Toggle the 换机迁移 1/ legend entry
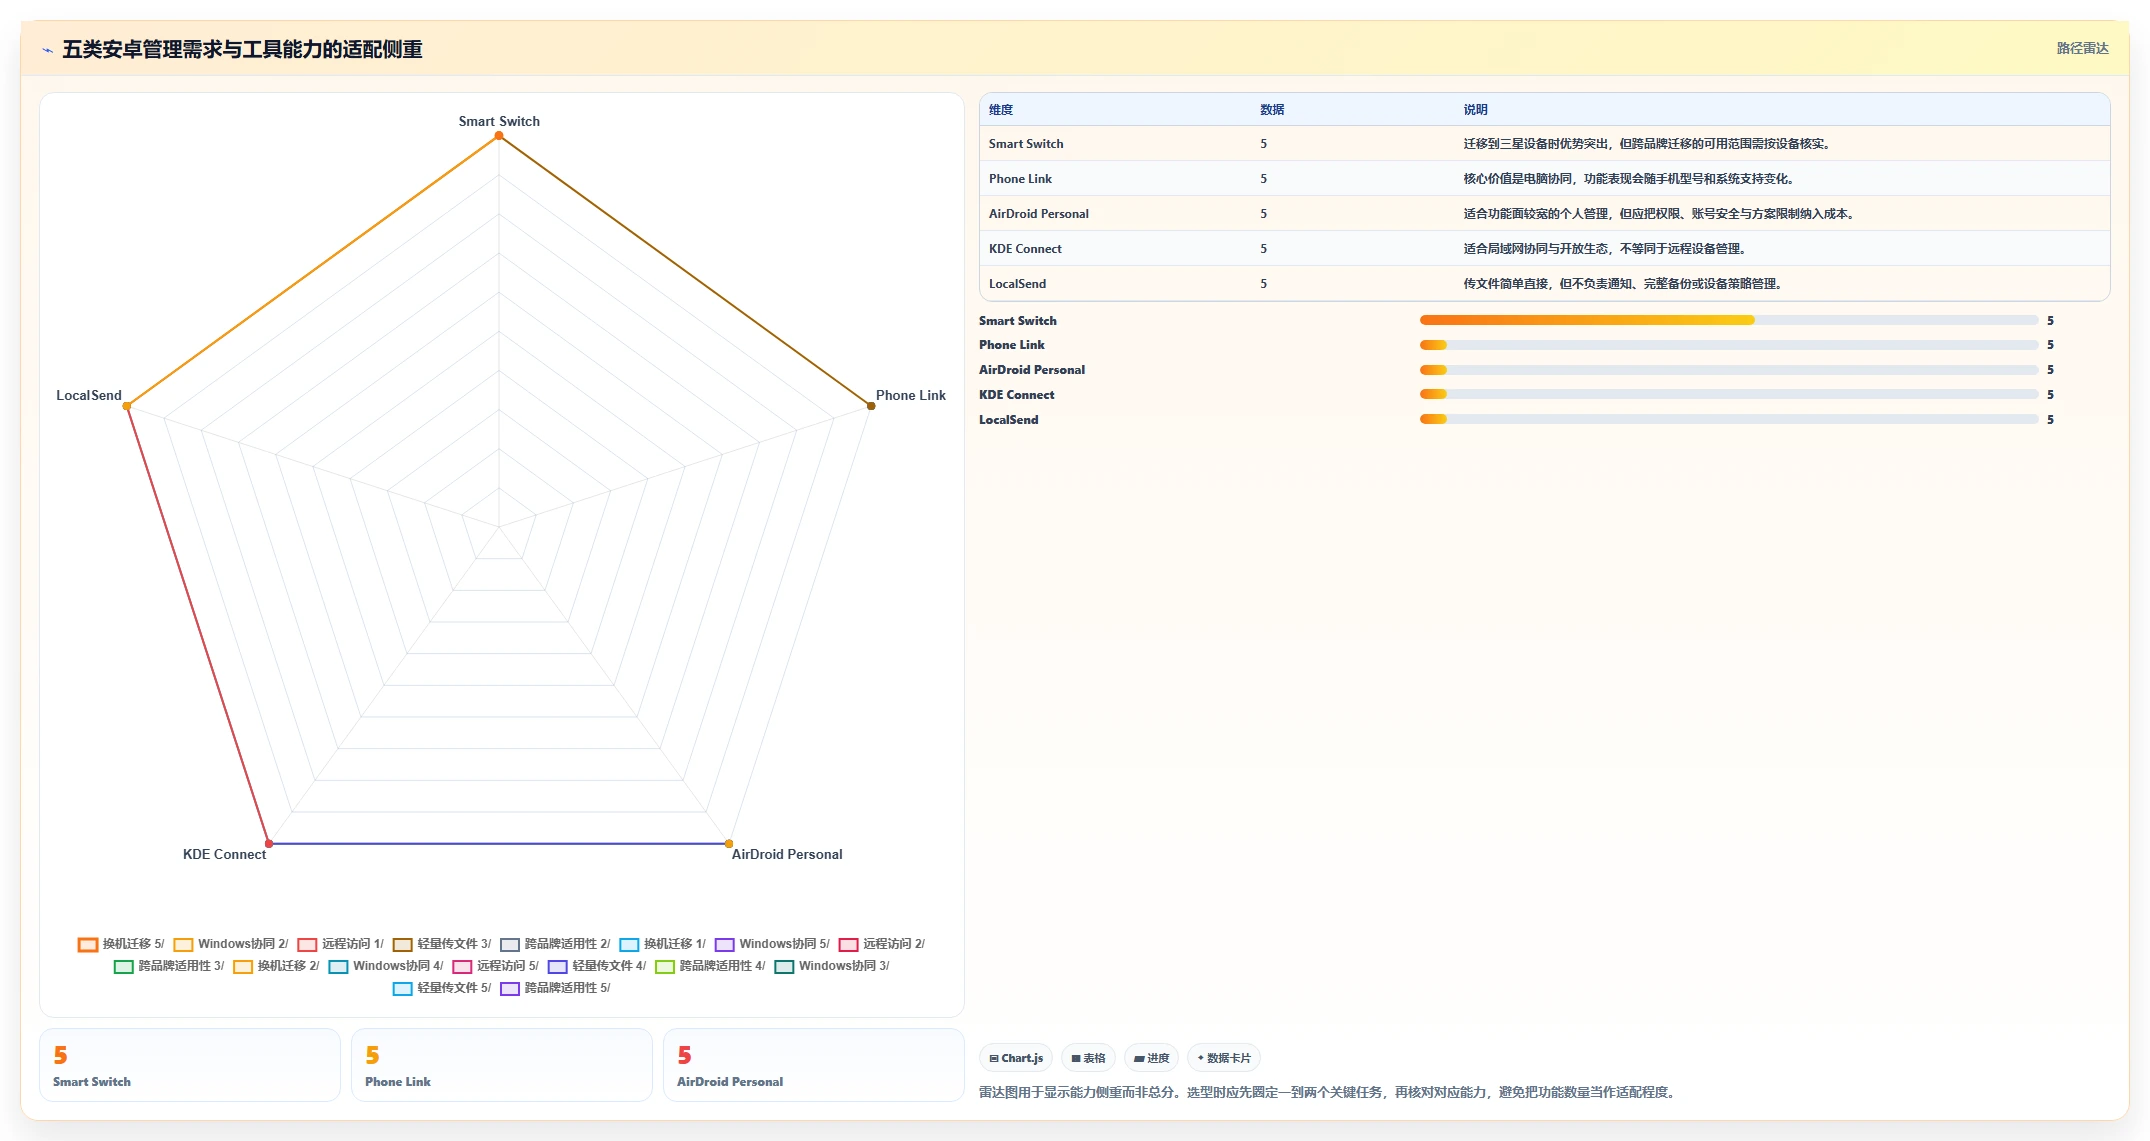 pyautogui.click(x=663, y=944)
